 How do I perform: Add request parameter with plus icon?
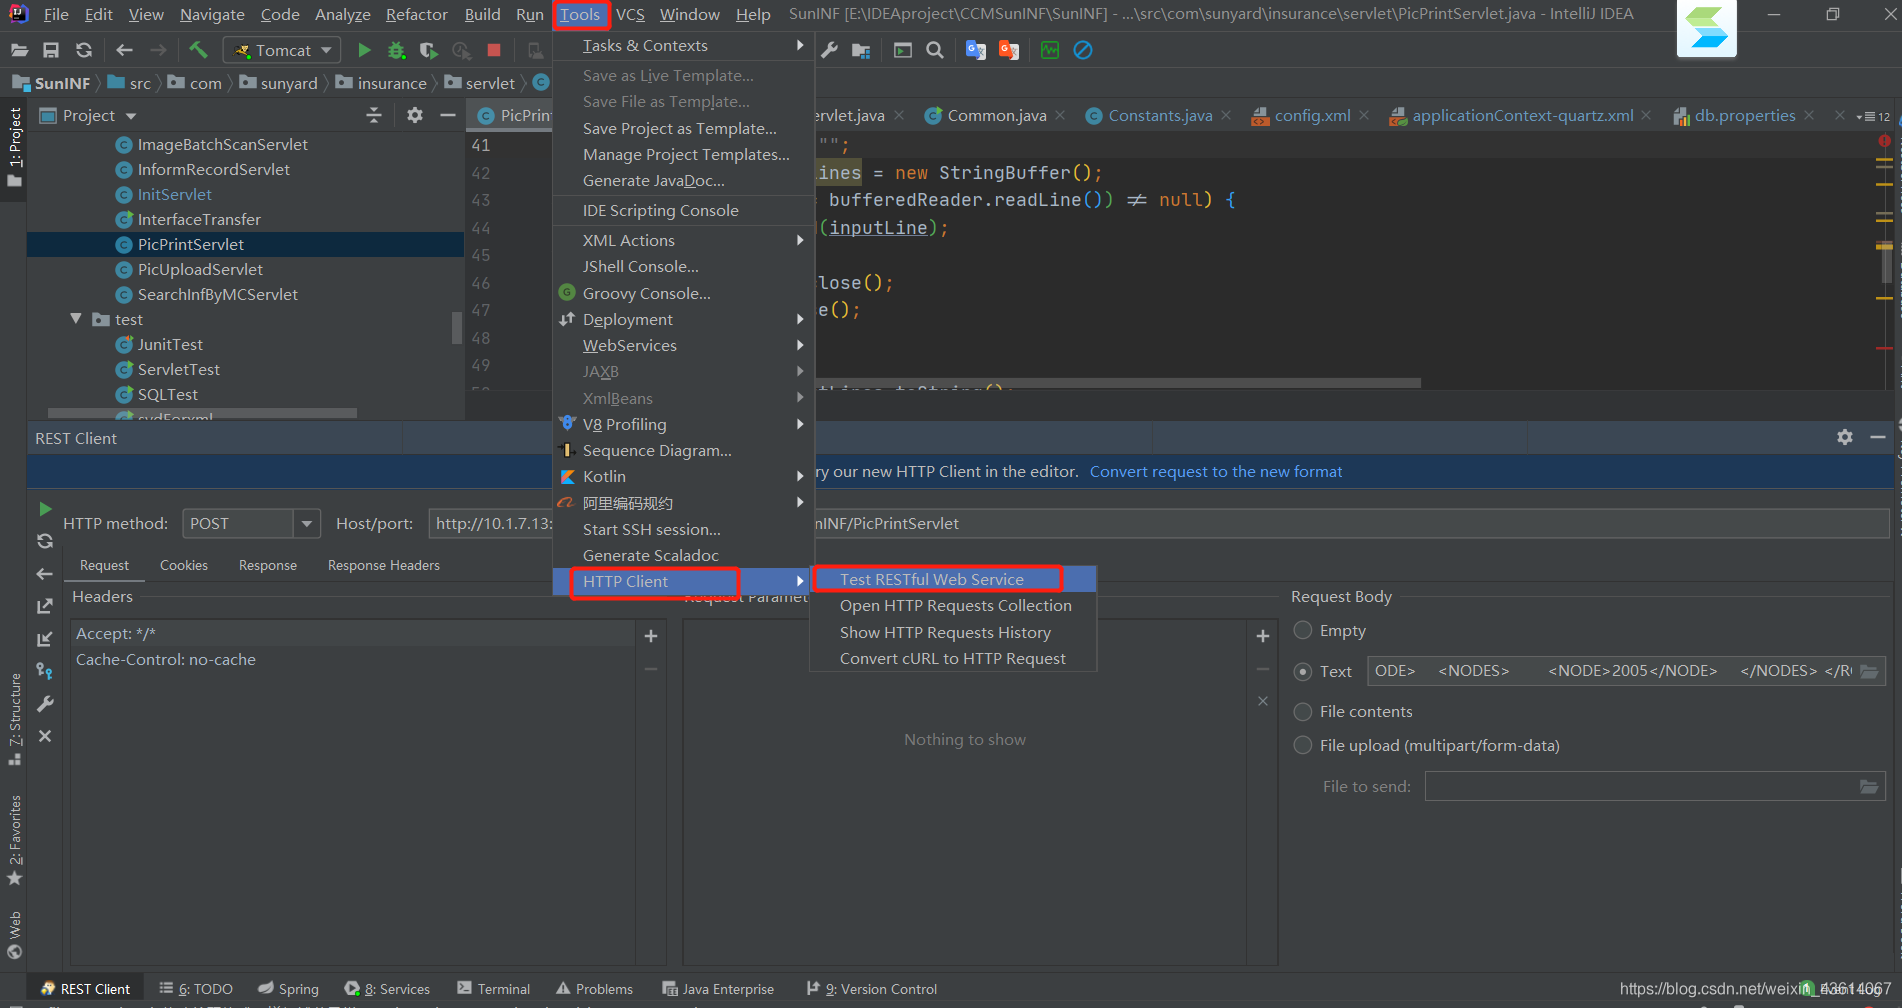[1263, 636]
